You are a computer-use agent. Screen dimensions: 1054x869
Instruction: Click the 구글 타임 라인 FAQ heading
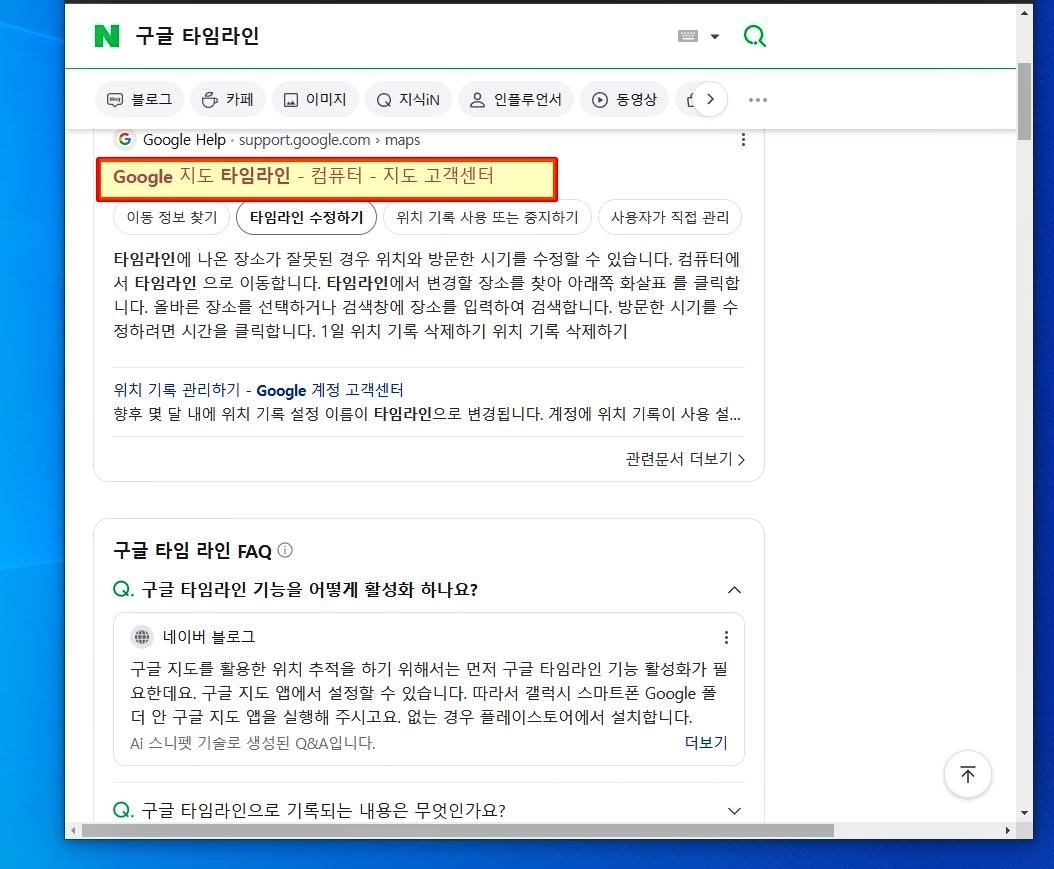click(192, 551)
